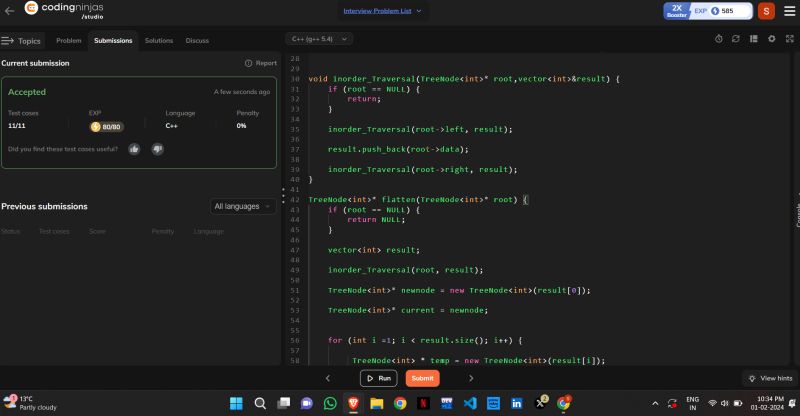Switch to the Problem tab
The image size is (800, 416).
69,41
